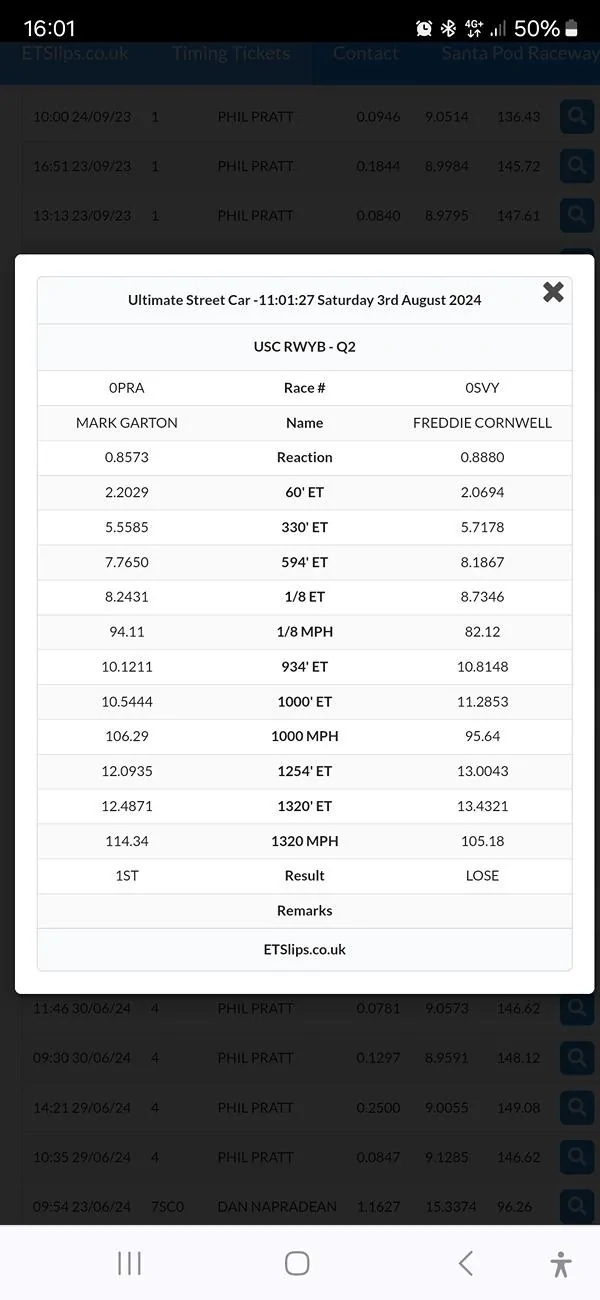Tap the ETSlips.co.uk footer in slip
The height and width of the screenshot is (1300, 600).
pos(305,949)
